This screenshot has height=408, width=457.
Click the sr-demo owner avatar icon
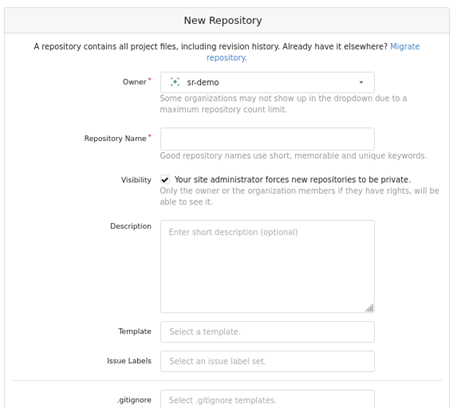coord(175,82)
